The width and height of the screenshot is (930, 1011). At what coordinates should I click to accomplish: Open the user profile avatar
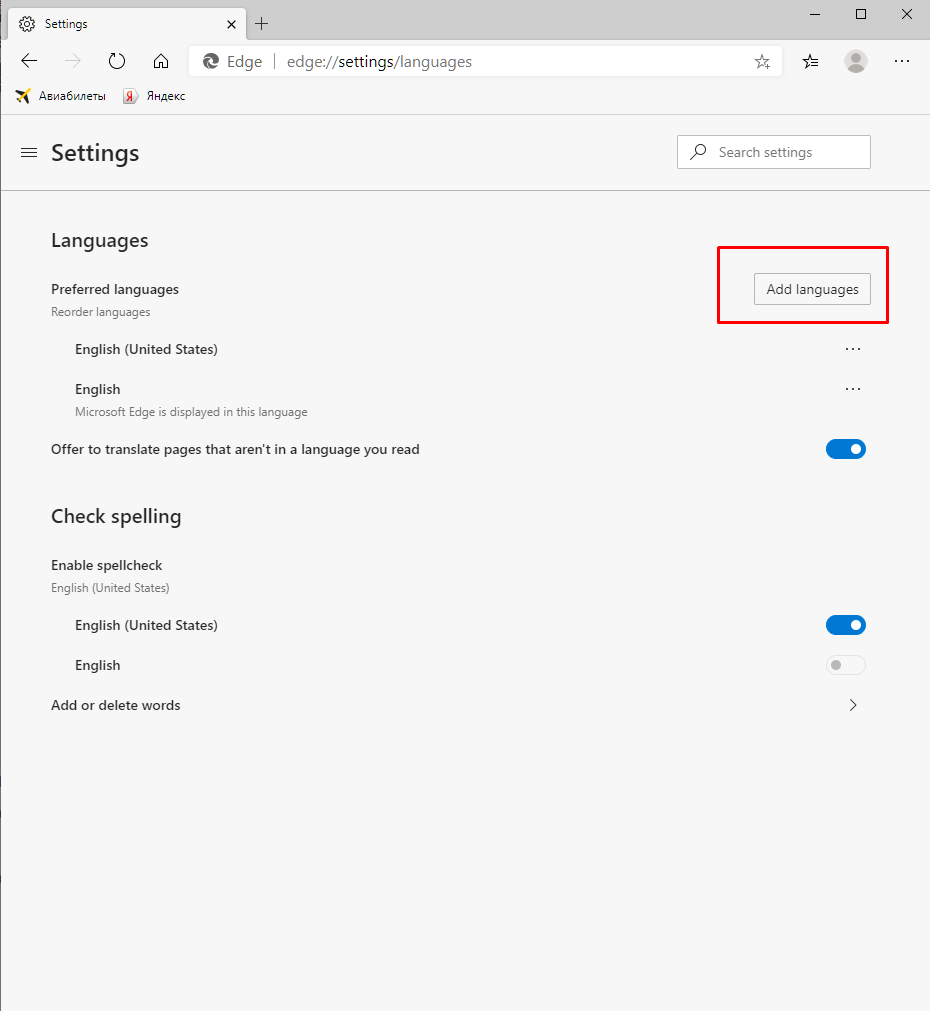point(856,61)
